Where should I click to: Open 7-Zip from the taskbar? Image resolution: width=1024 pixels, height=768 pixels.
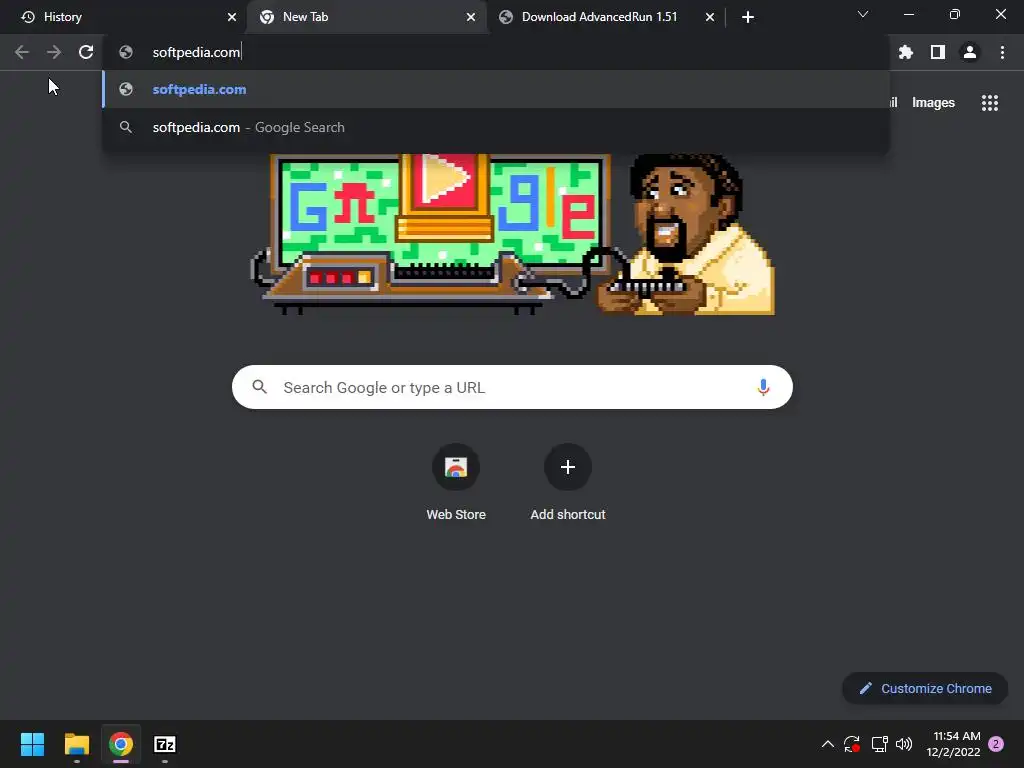coord(165,744)
